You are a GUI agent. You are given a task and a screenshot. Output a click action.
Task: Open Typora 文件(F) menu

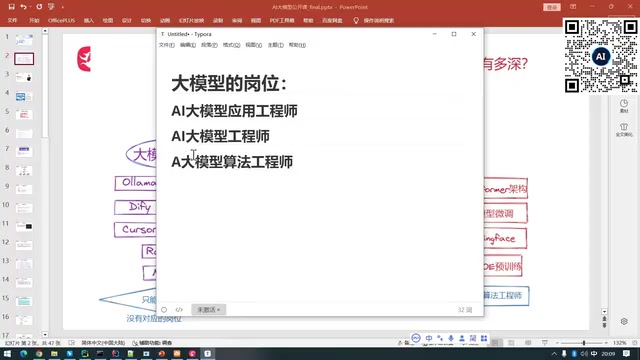tap(167, 45)
